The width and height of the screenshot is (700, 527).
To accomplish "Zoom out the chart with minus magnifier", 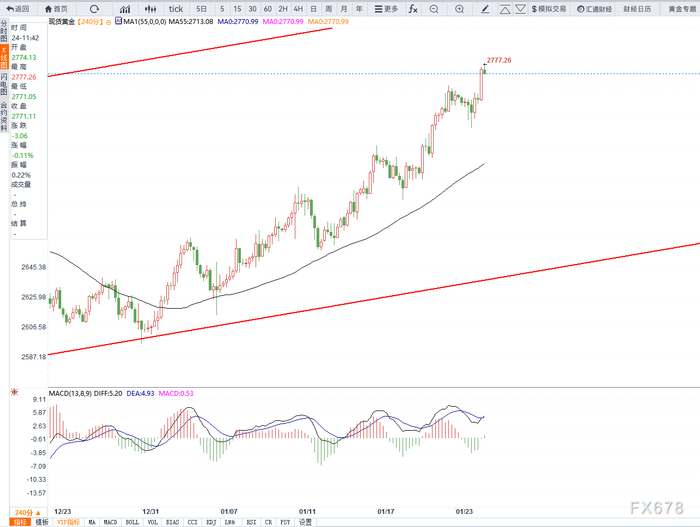I will click(433, 8).
